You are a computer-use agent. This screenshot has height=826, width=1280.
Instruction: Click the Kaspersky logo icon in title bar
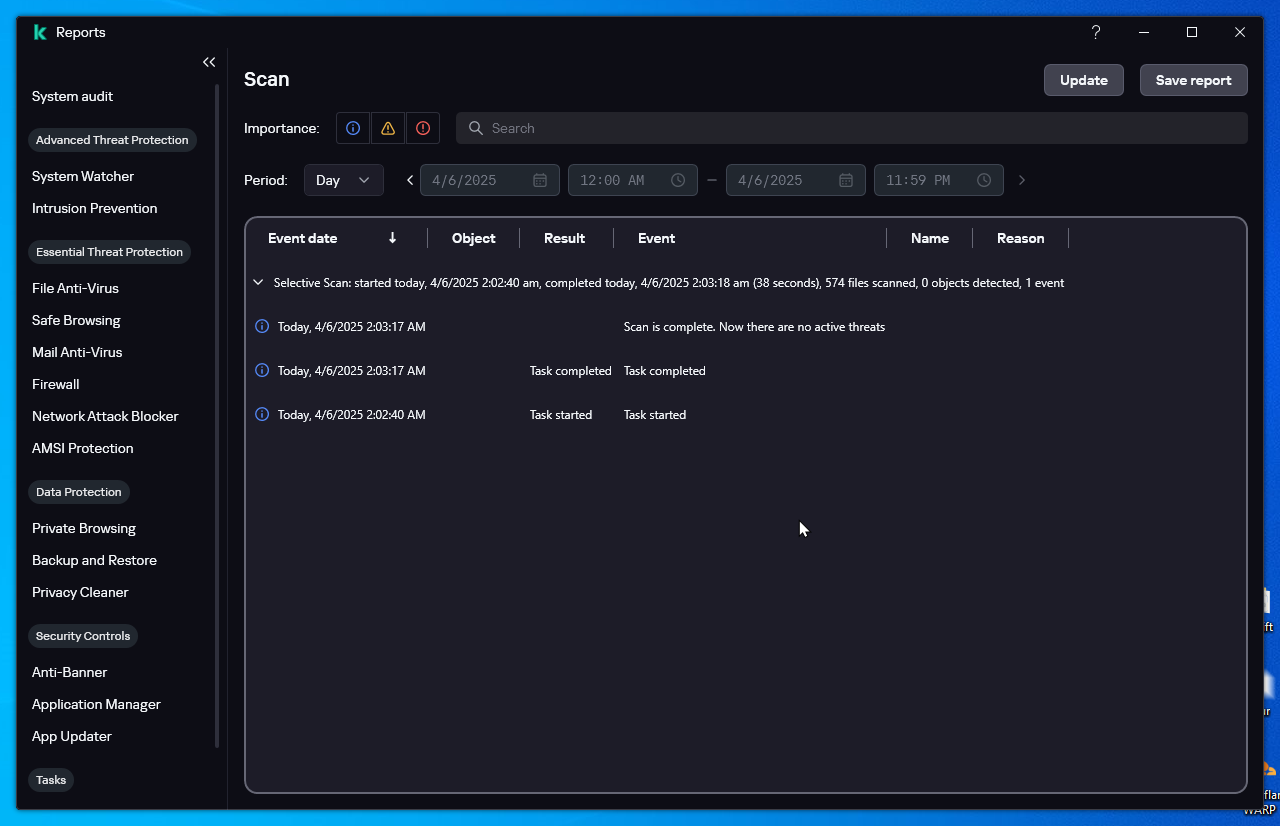tap(40, 32)
